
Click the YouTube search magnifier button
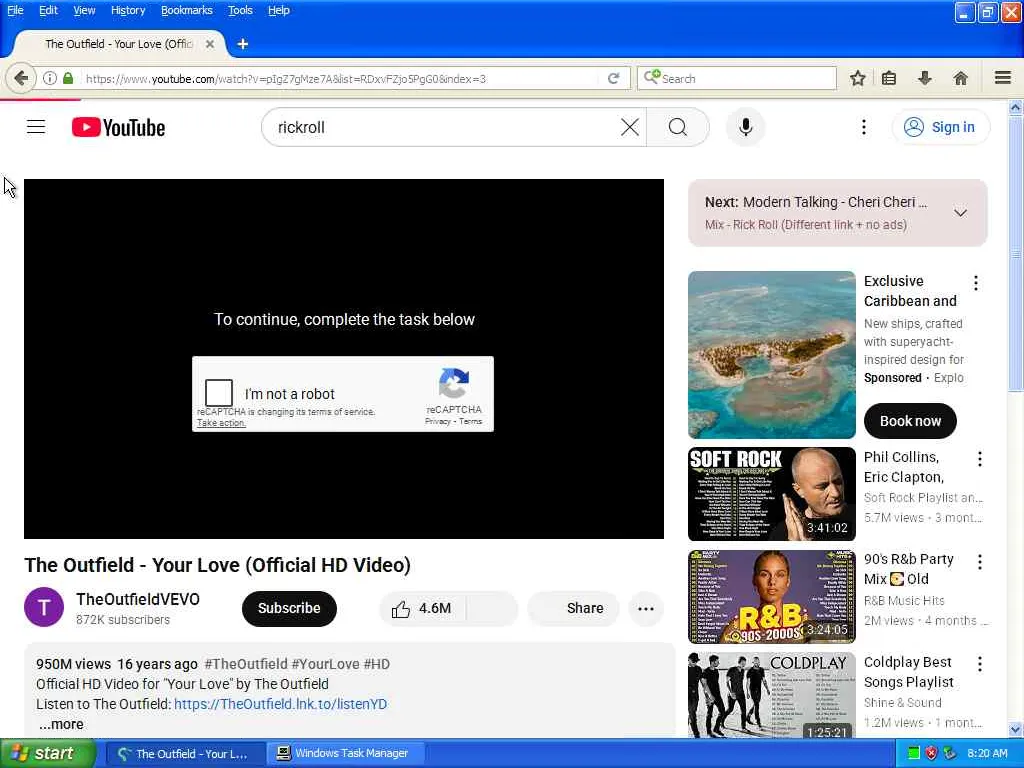click(x=678, y=127)
